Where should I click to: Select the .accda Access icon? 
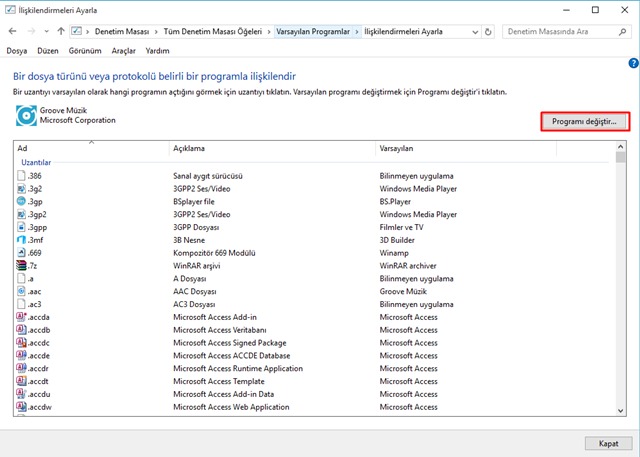(21, 317)
